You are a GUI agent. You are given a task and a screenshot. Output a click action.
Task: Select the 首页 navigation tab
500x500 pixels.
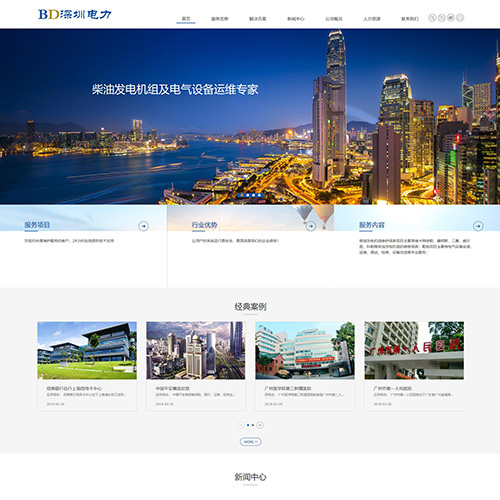186,19
